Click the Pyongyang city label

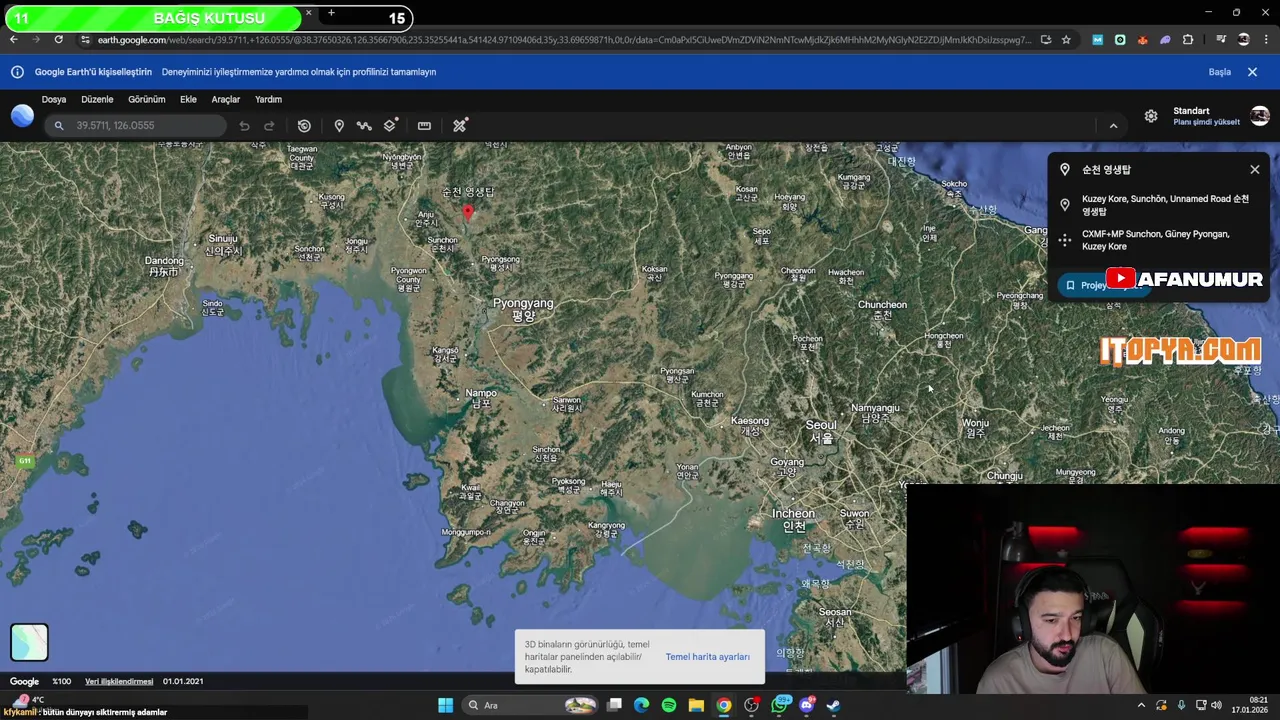pyautogui.click(x=522, y=308)
